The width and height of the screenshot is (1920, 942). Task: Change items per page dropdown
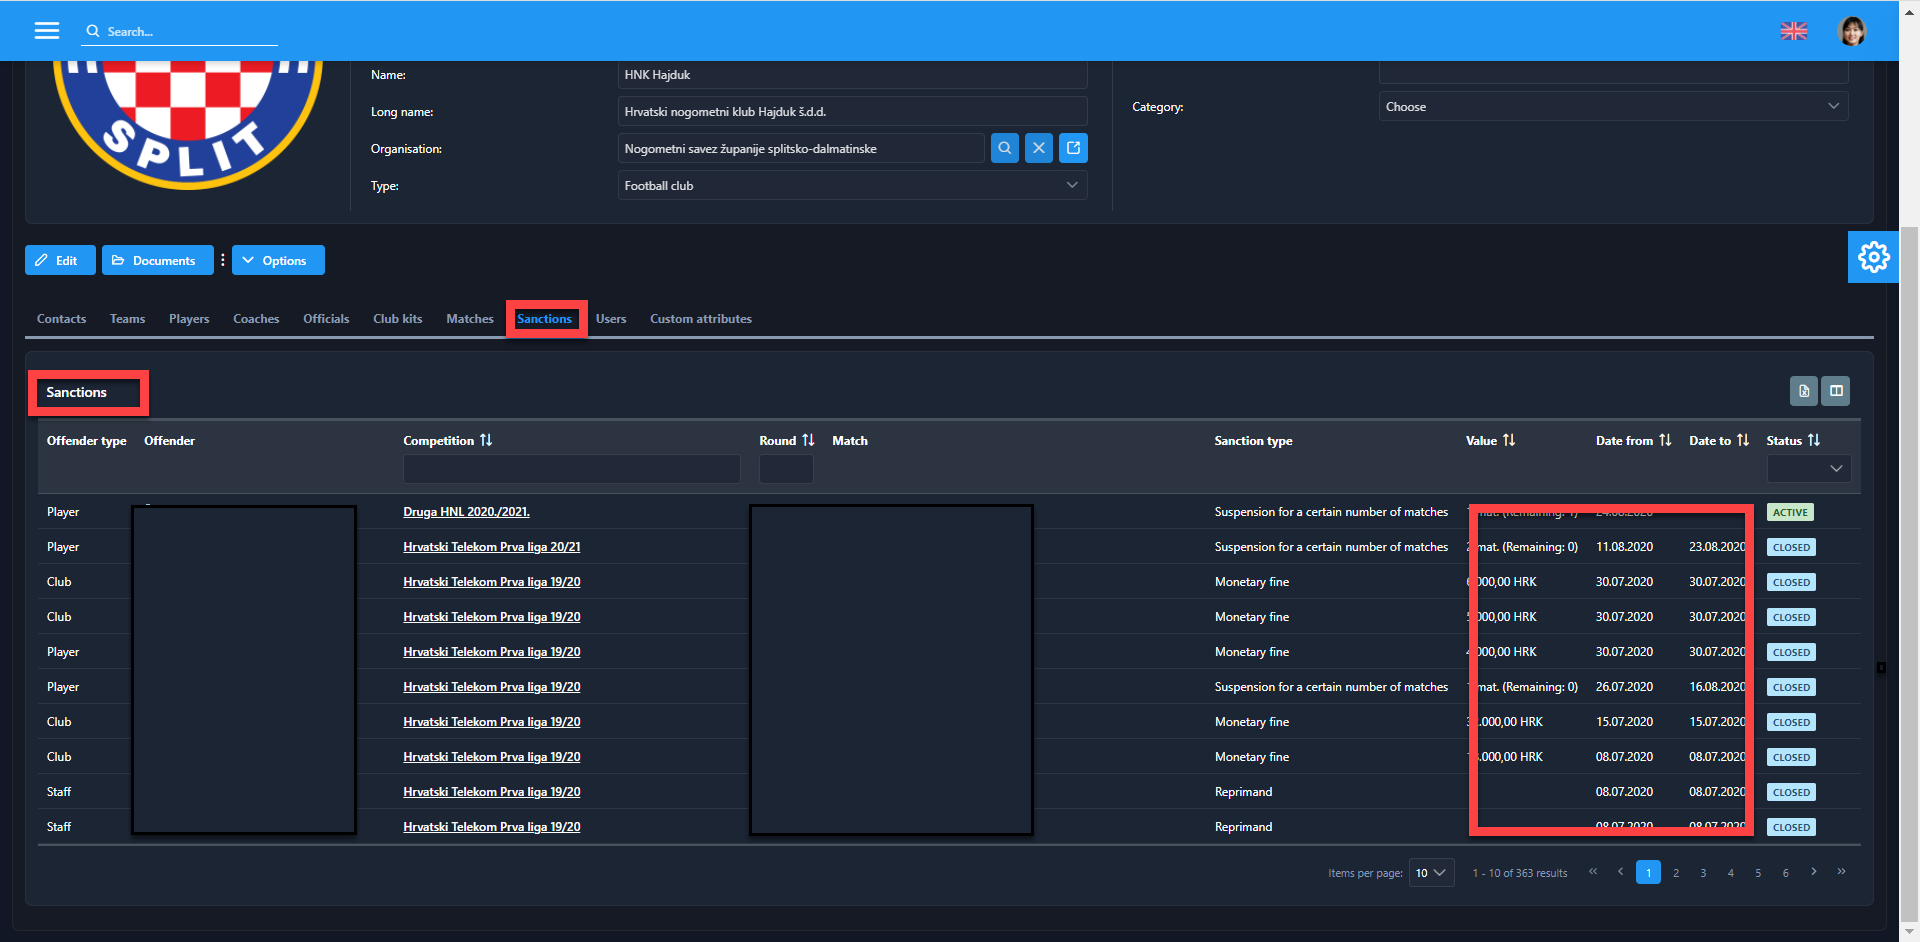(1430, 873)
